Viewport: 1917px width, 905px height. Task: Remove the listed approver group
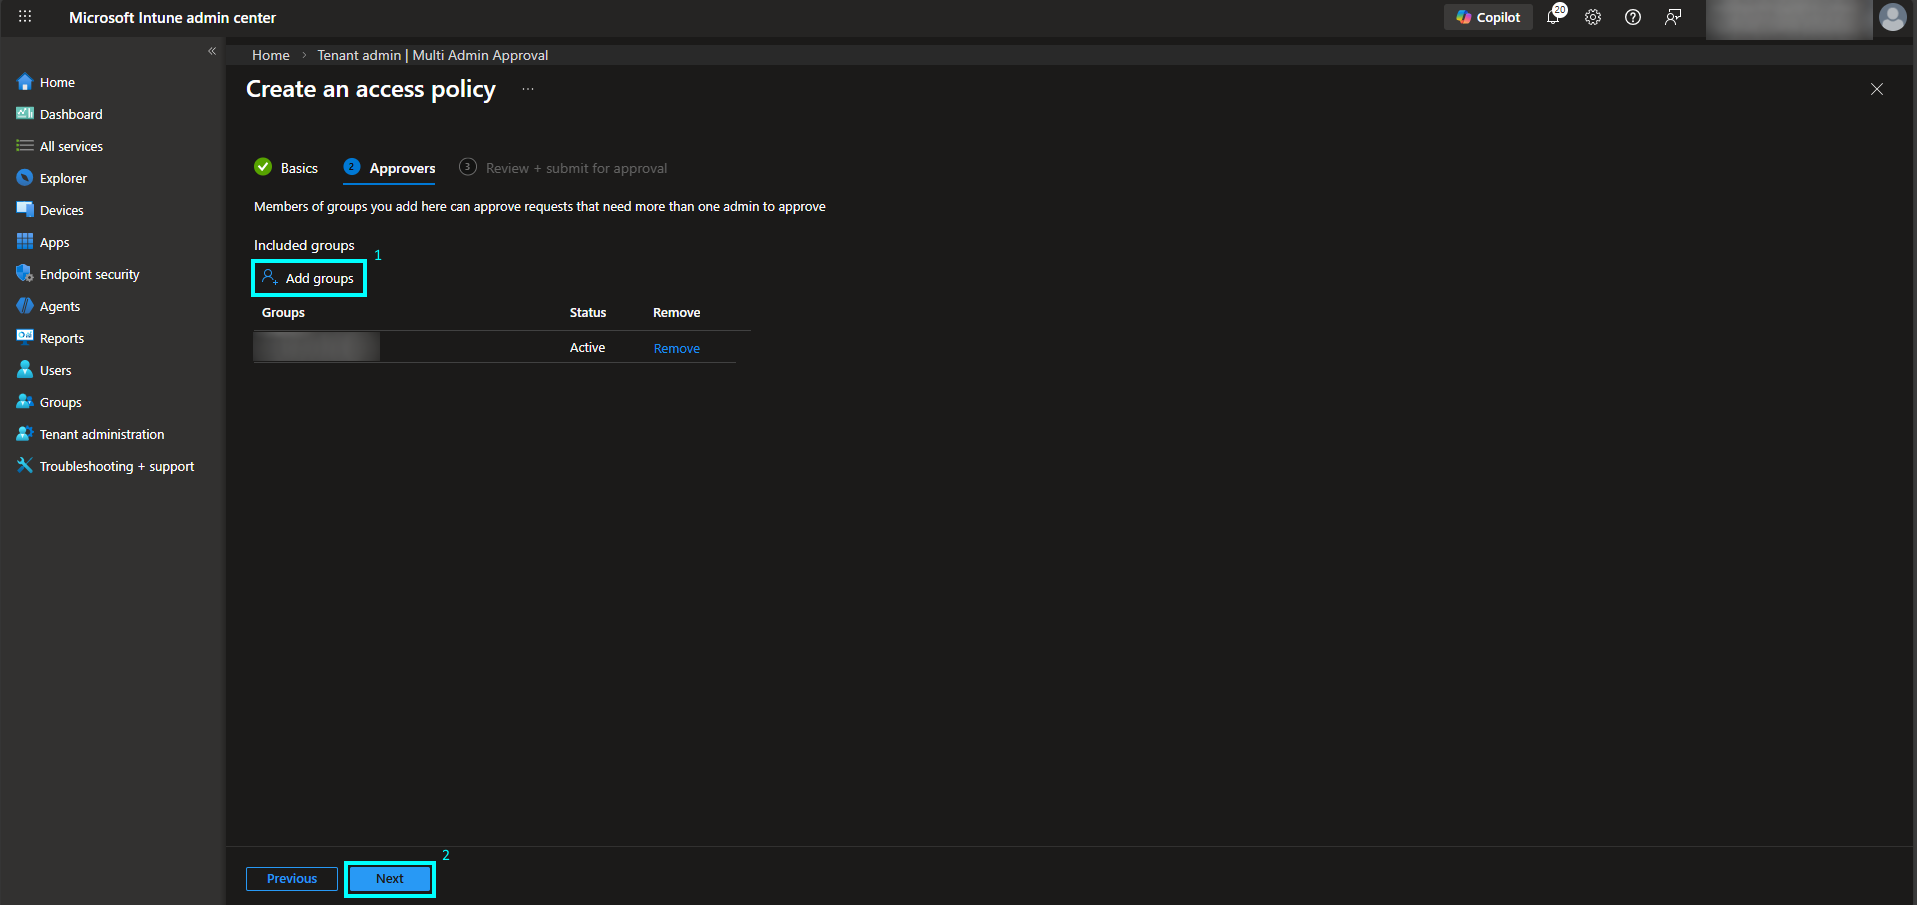[677, 348]
